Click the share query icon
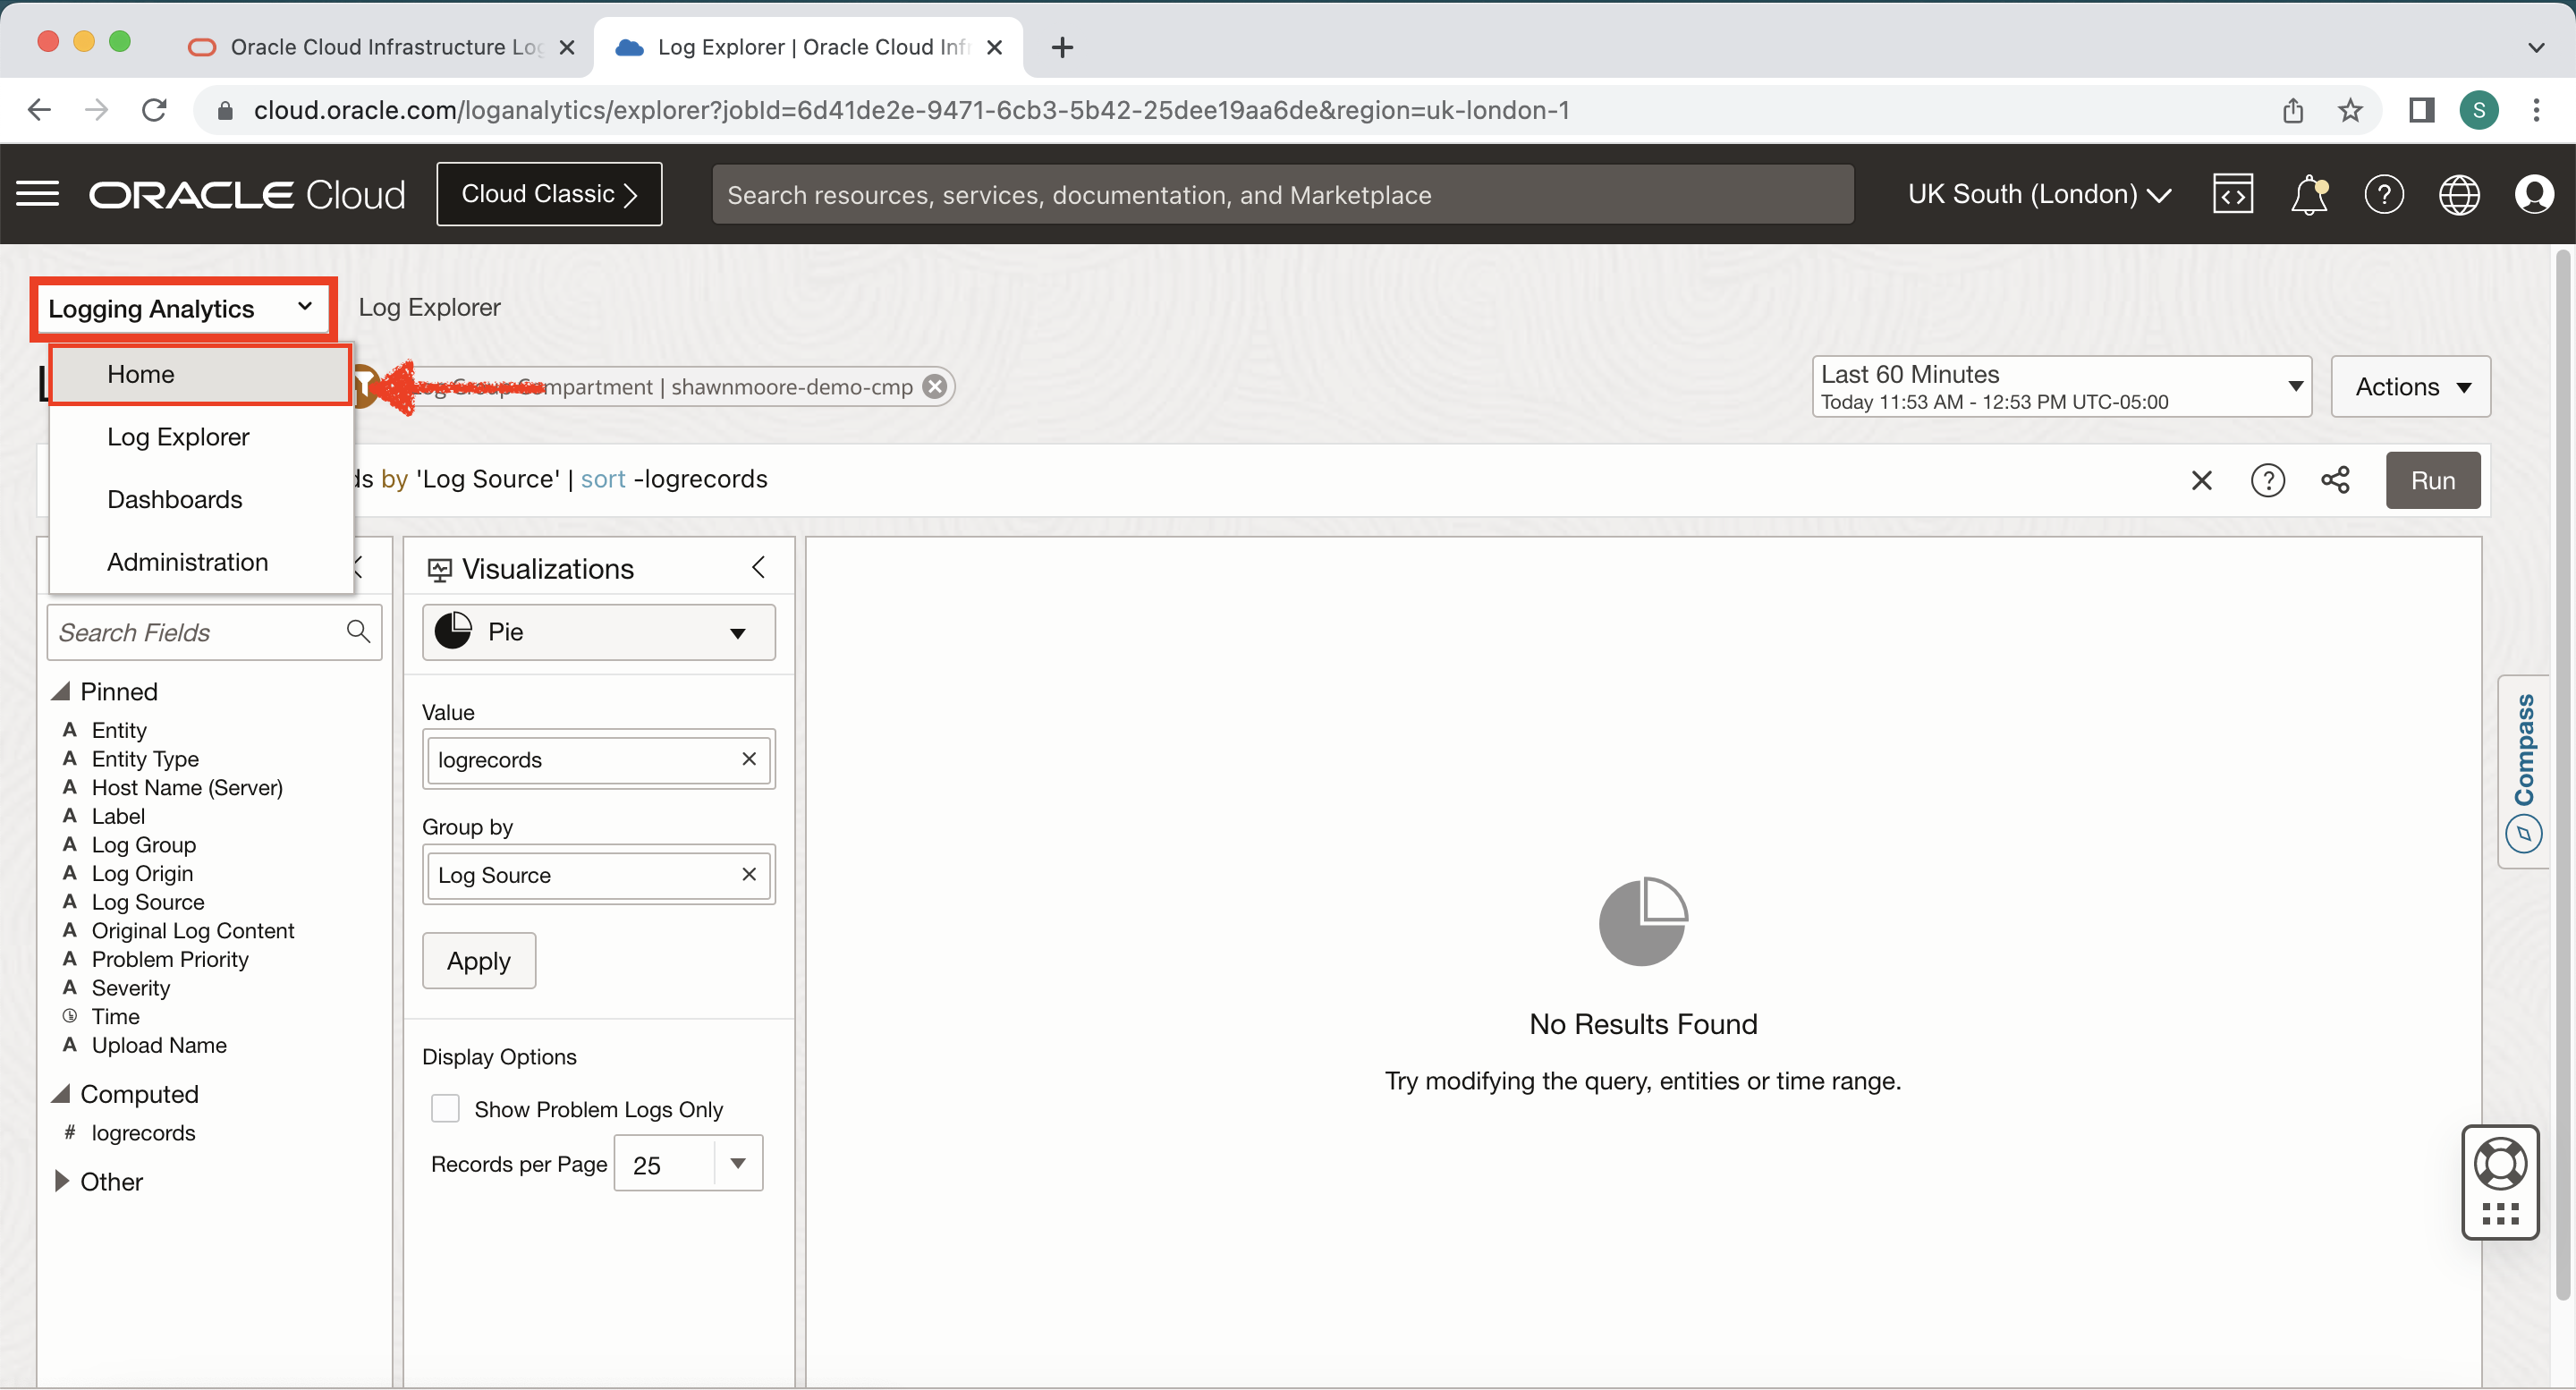The image size is (2576, 1390). tap(2335, 480)
